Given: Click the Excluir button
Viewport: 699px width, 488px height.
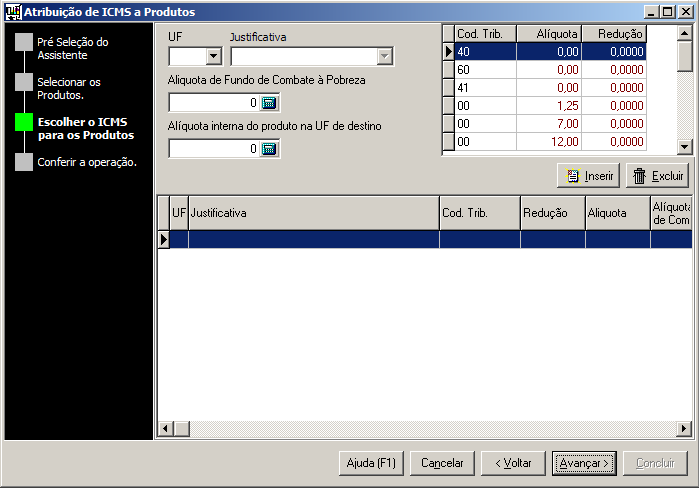Looking at the screenshot, I should coord(658,176).
